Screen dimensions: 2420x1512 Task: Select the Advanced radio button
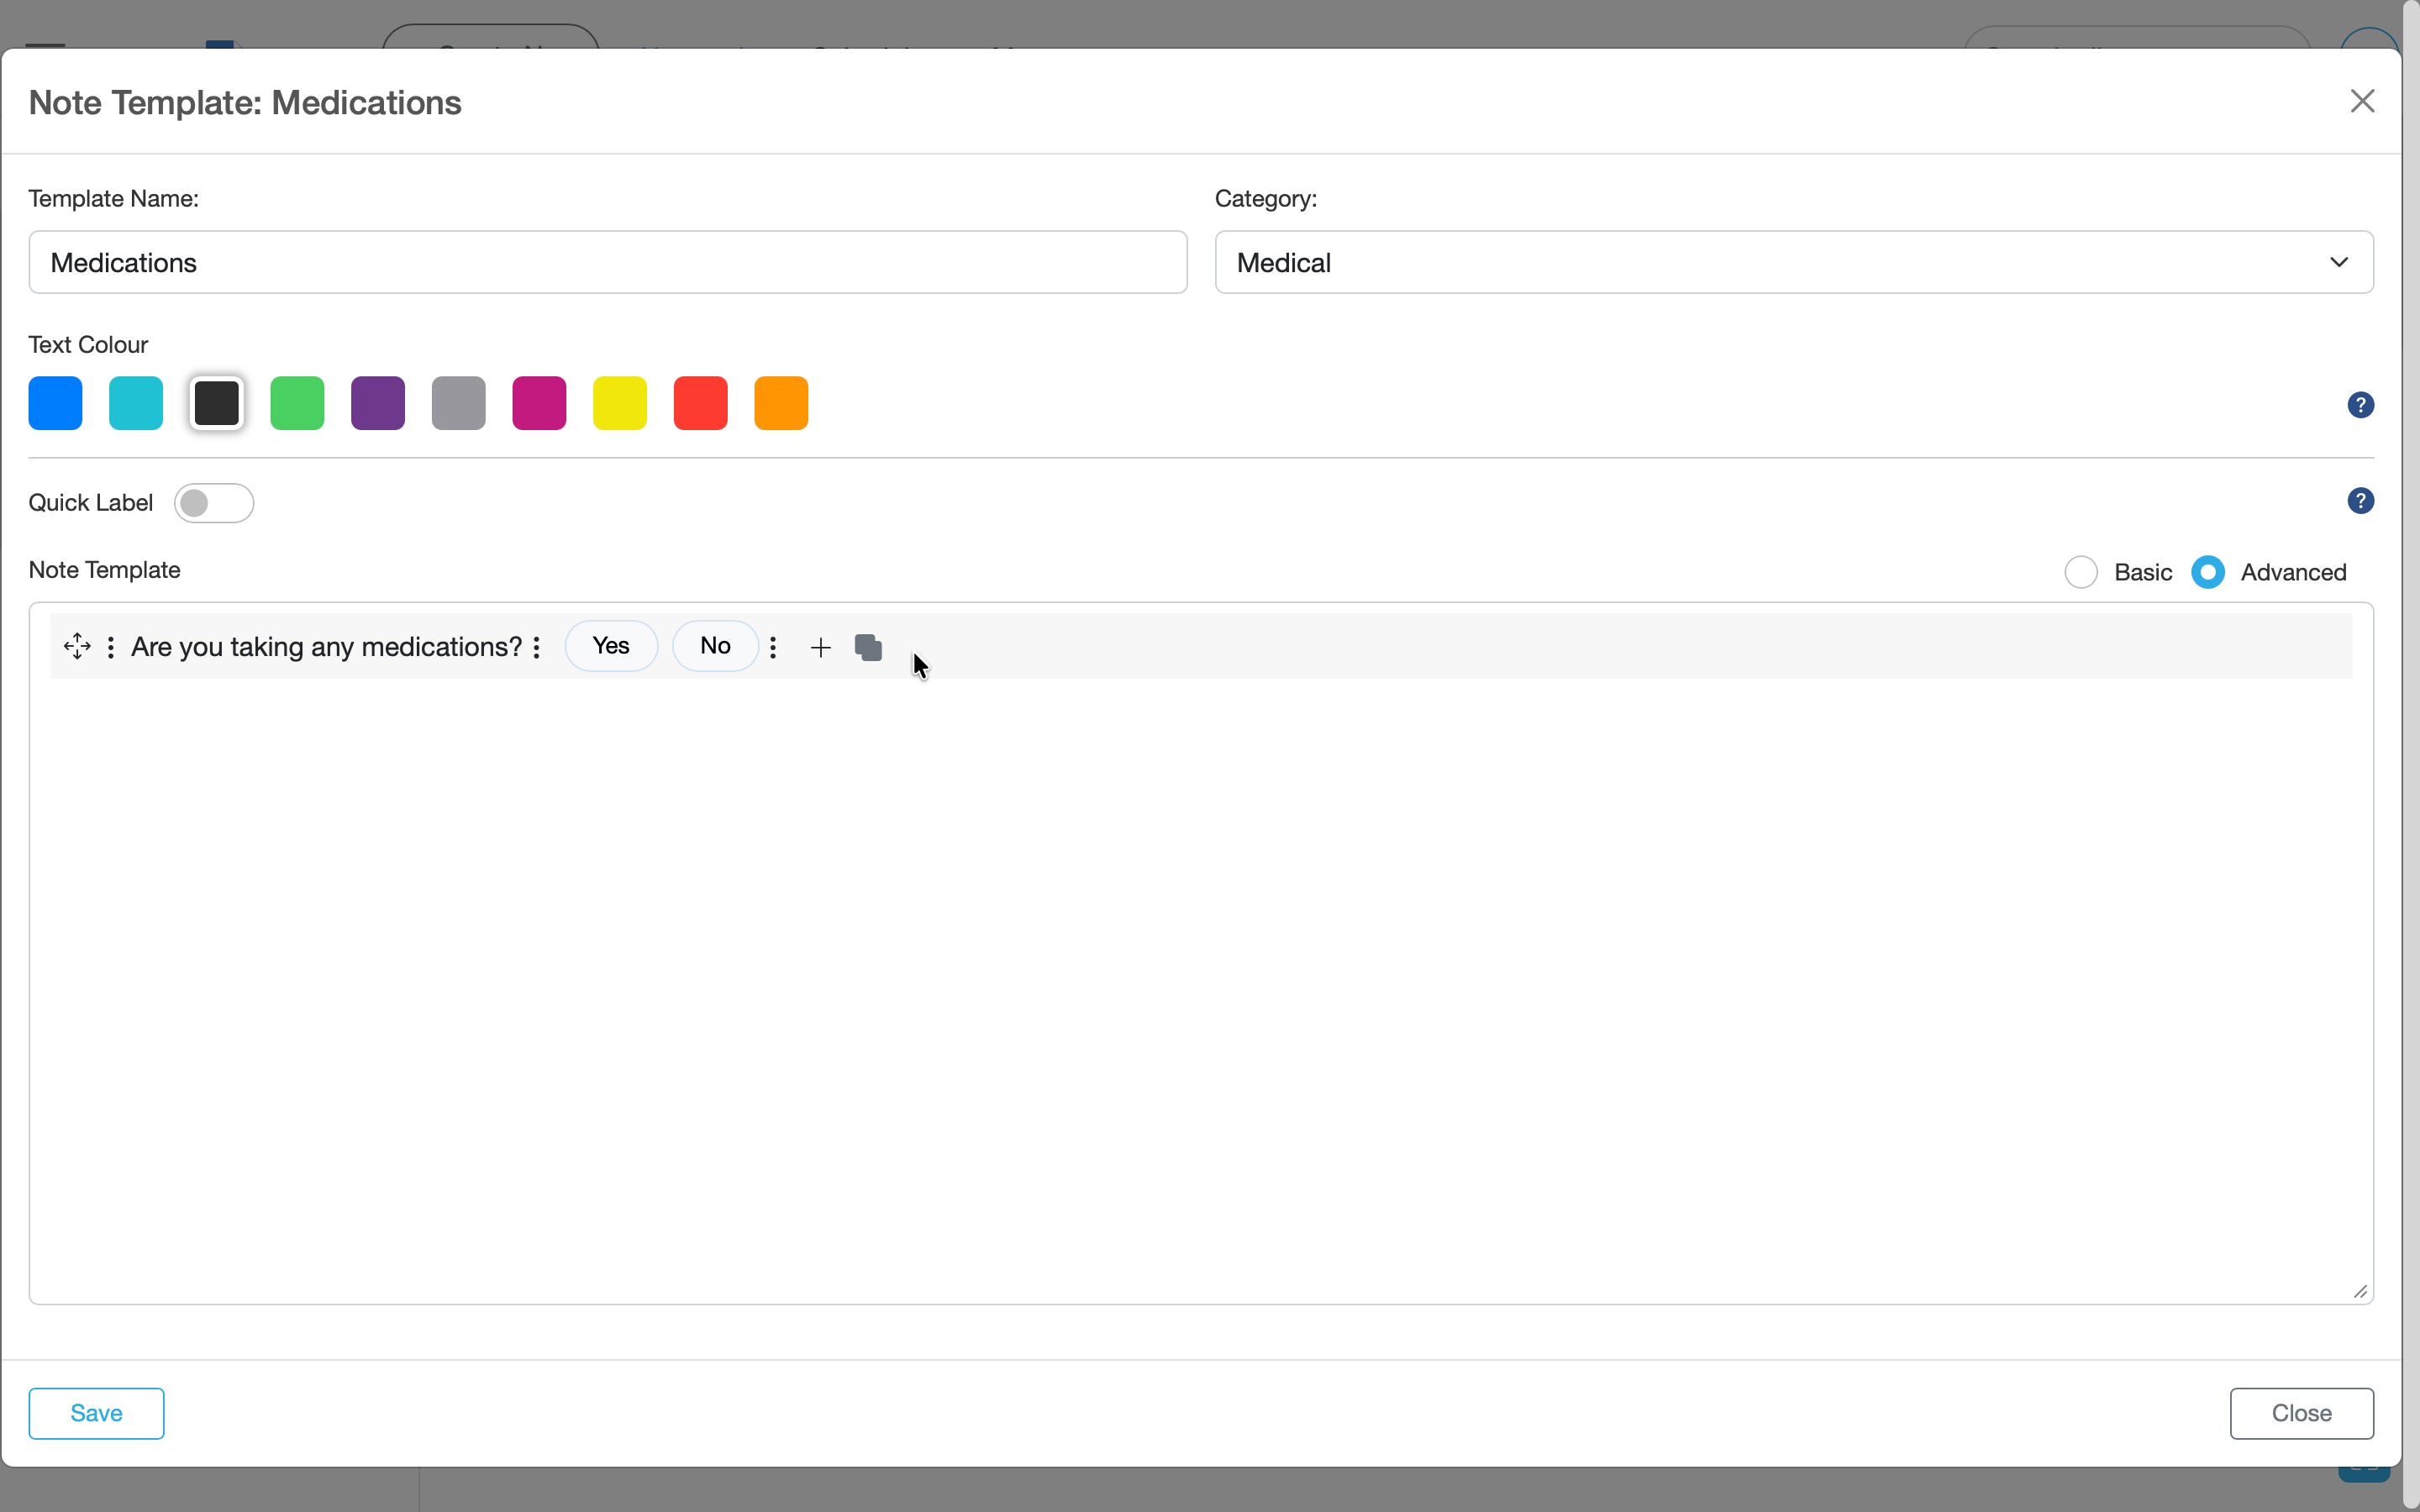click(2209, 571)
